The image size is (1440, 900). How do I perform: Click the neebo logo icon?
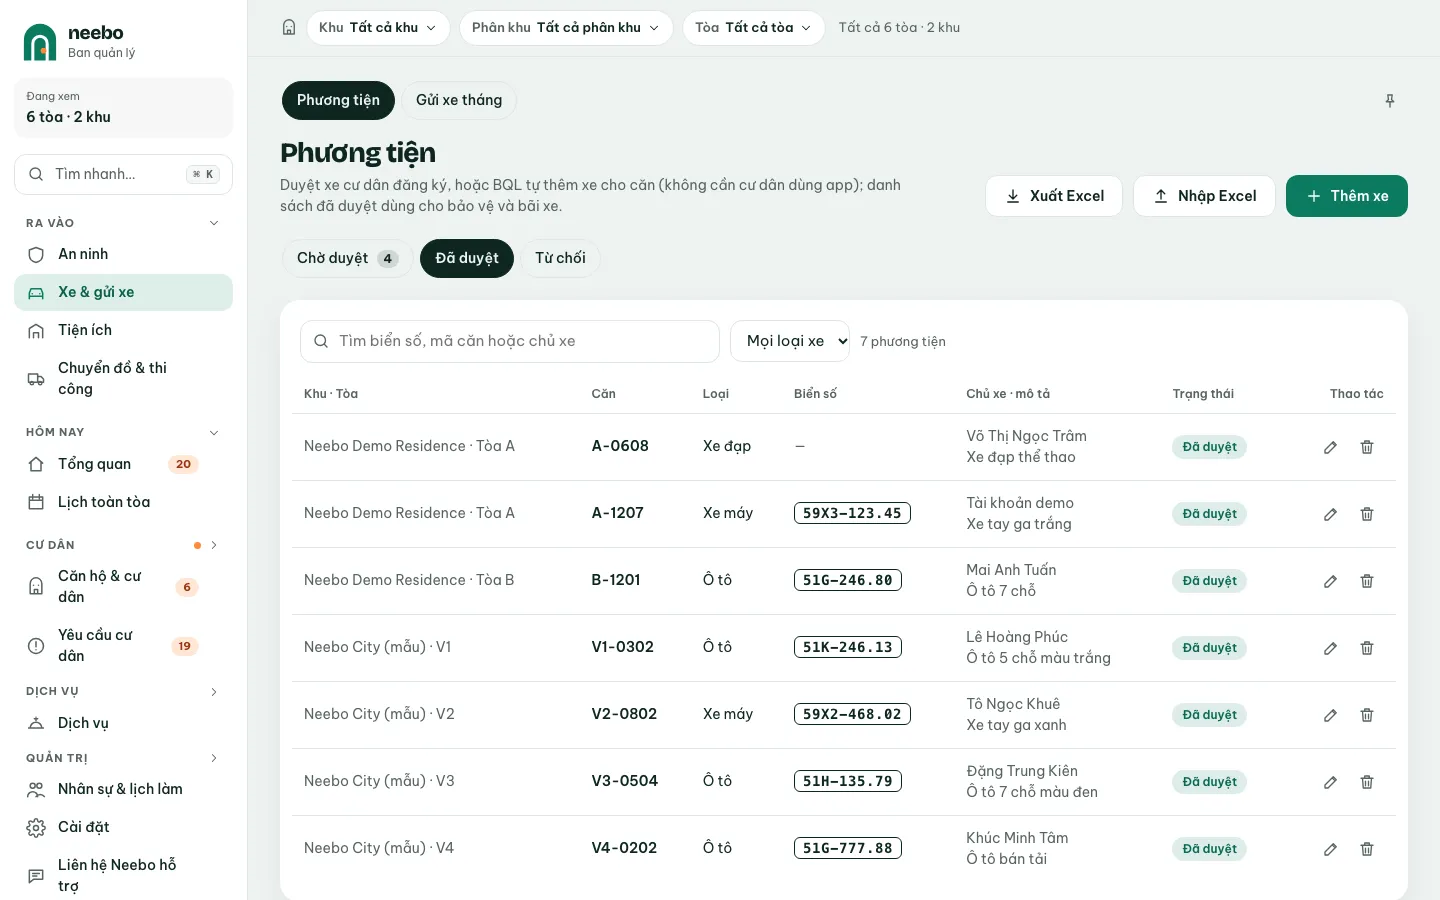pyautogui.click(x=40, y=42)
